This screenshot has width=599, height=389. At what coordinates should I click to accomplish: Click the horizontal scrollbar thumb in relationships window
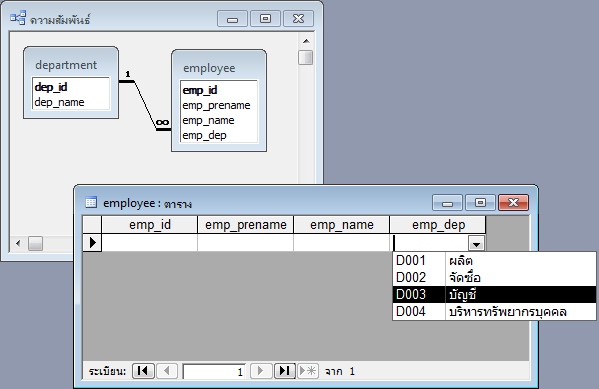(35, 243)
